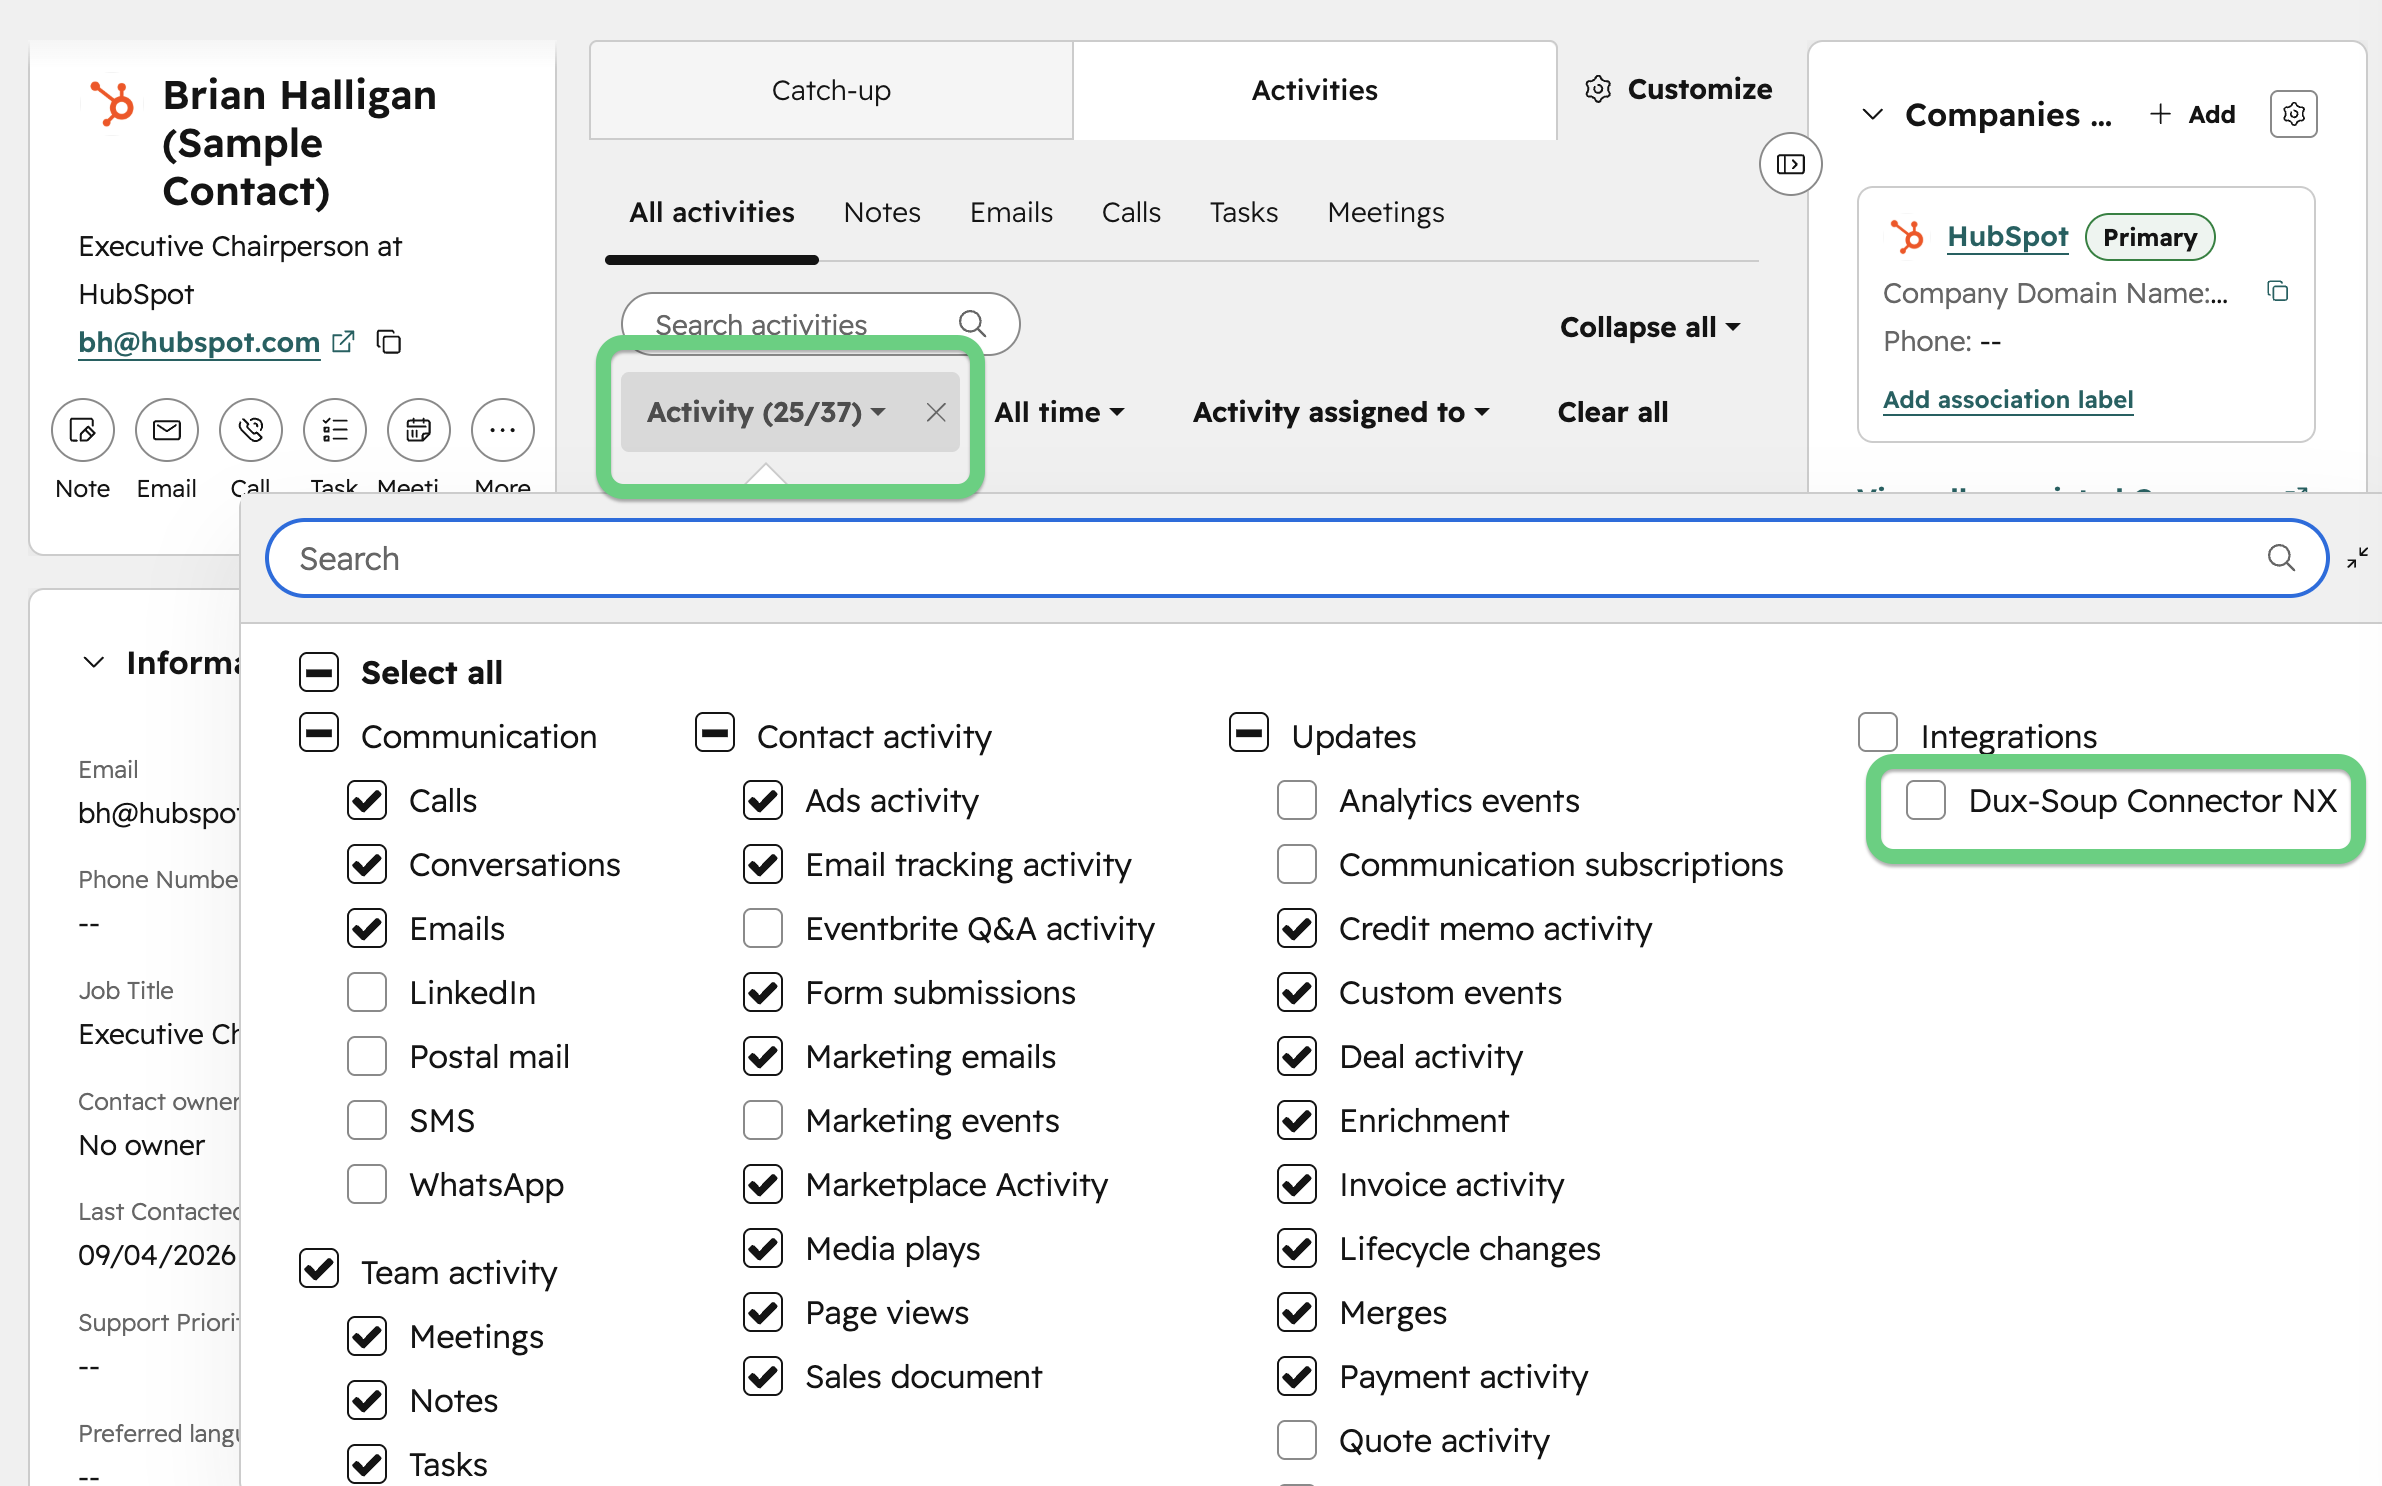
Task: Uncheck the Calls checkbox
Action: pyautogui.click(x=367, y=800)
